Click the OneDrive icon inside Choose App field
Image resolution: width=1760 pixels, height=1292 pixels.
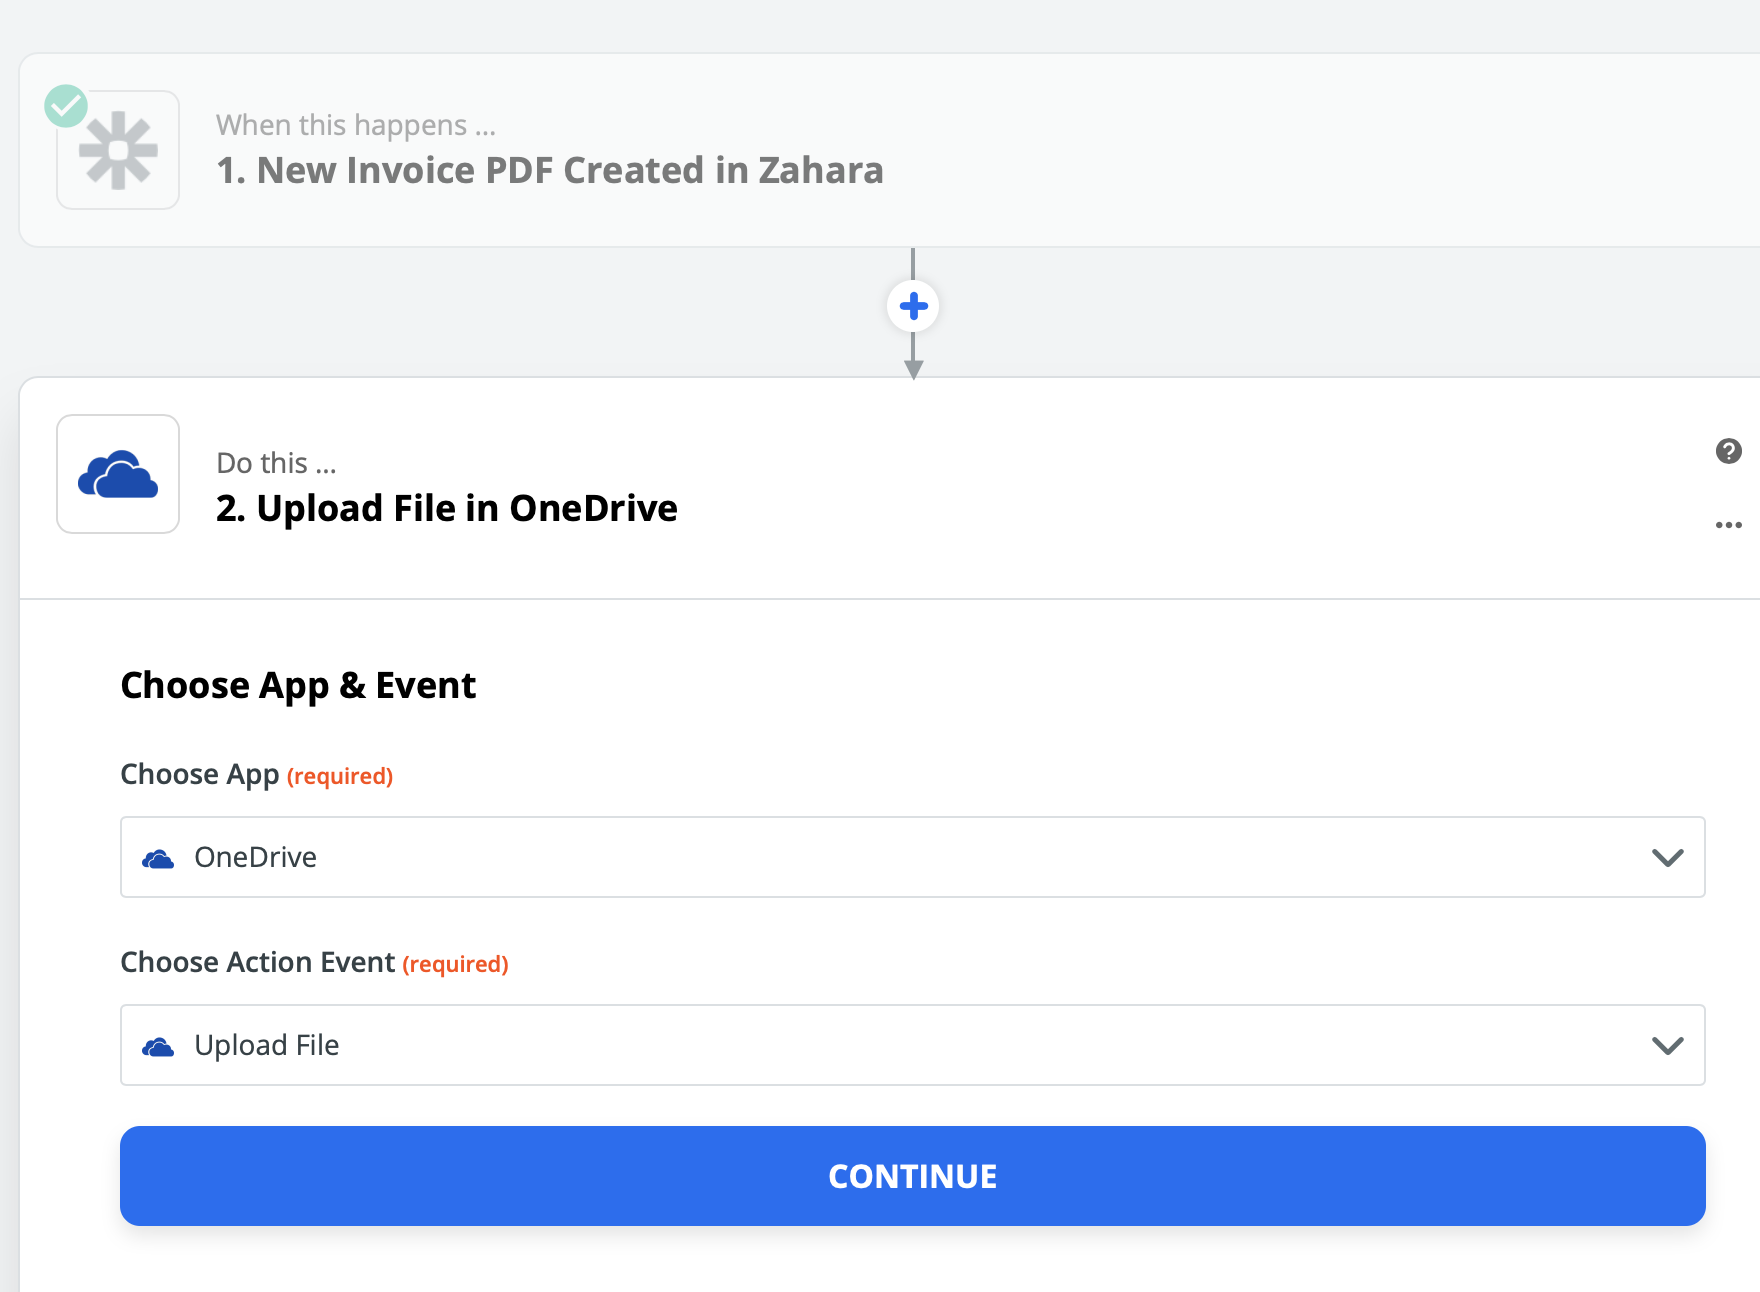[158, 858]
